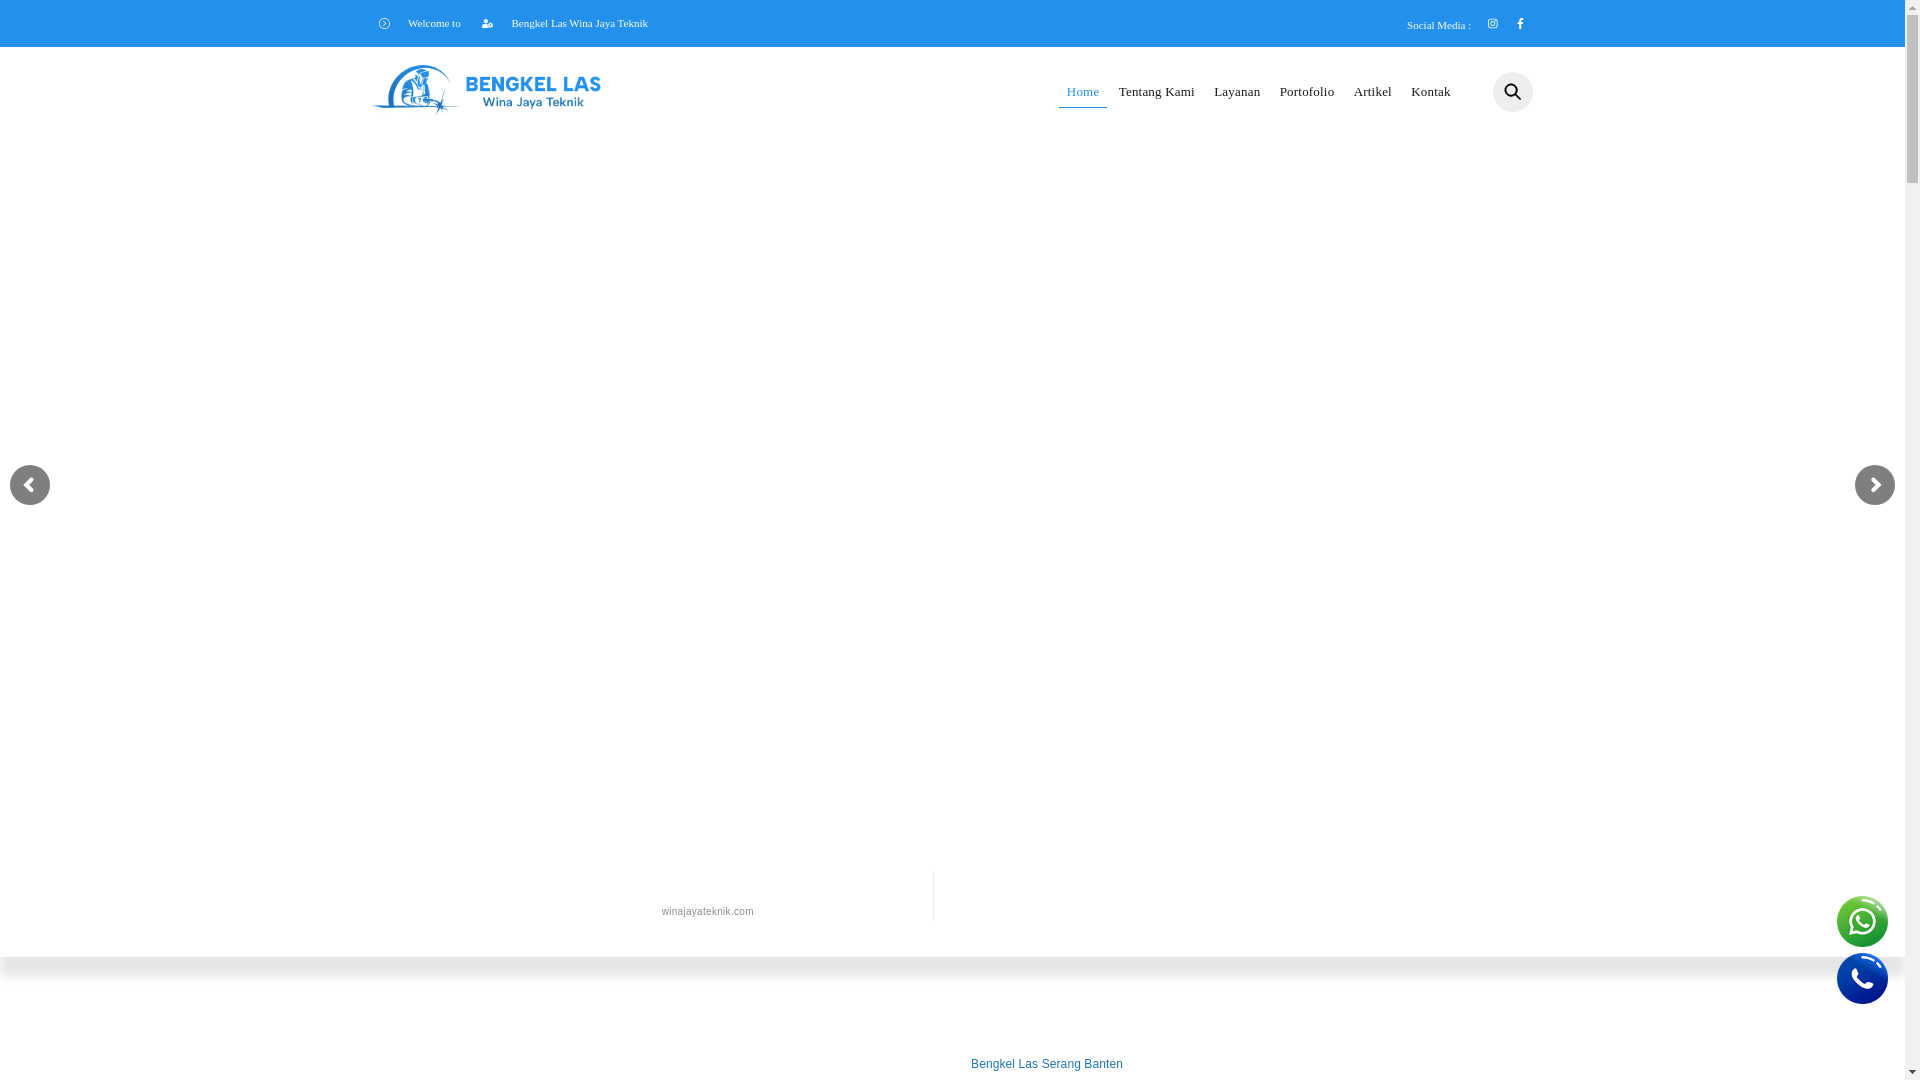Click Bengkel Las Wina Jaya Teknik top bar text
The image size is (1920, 1080).
tap(579, 23)
